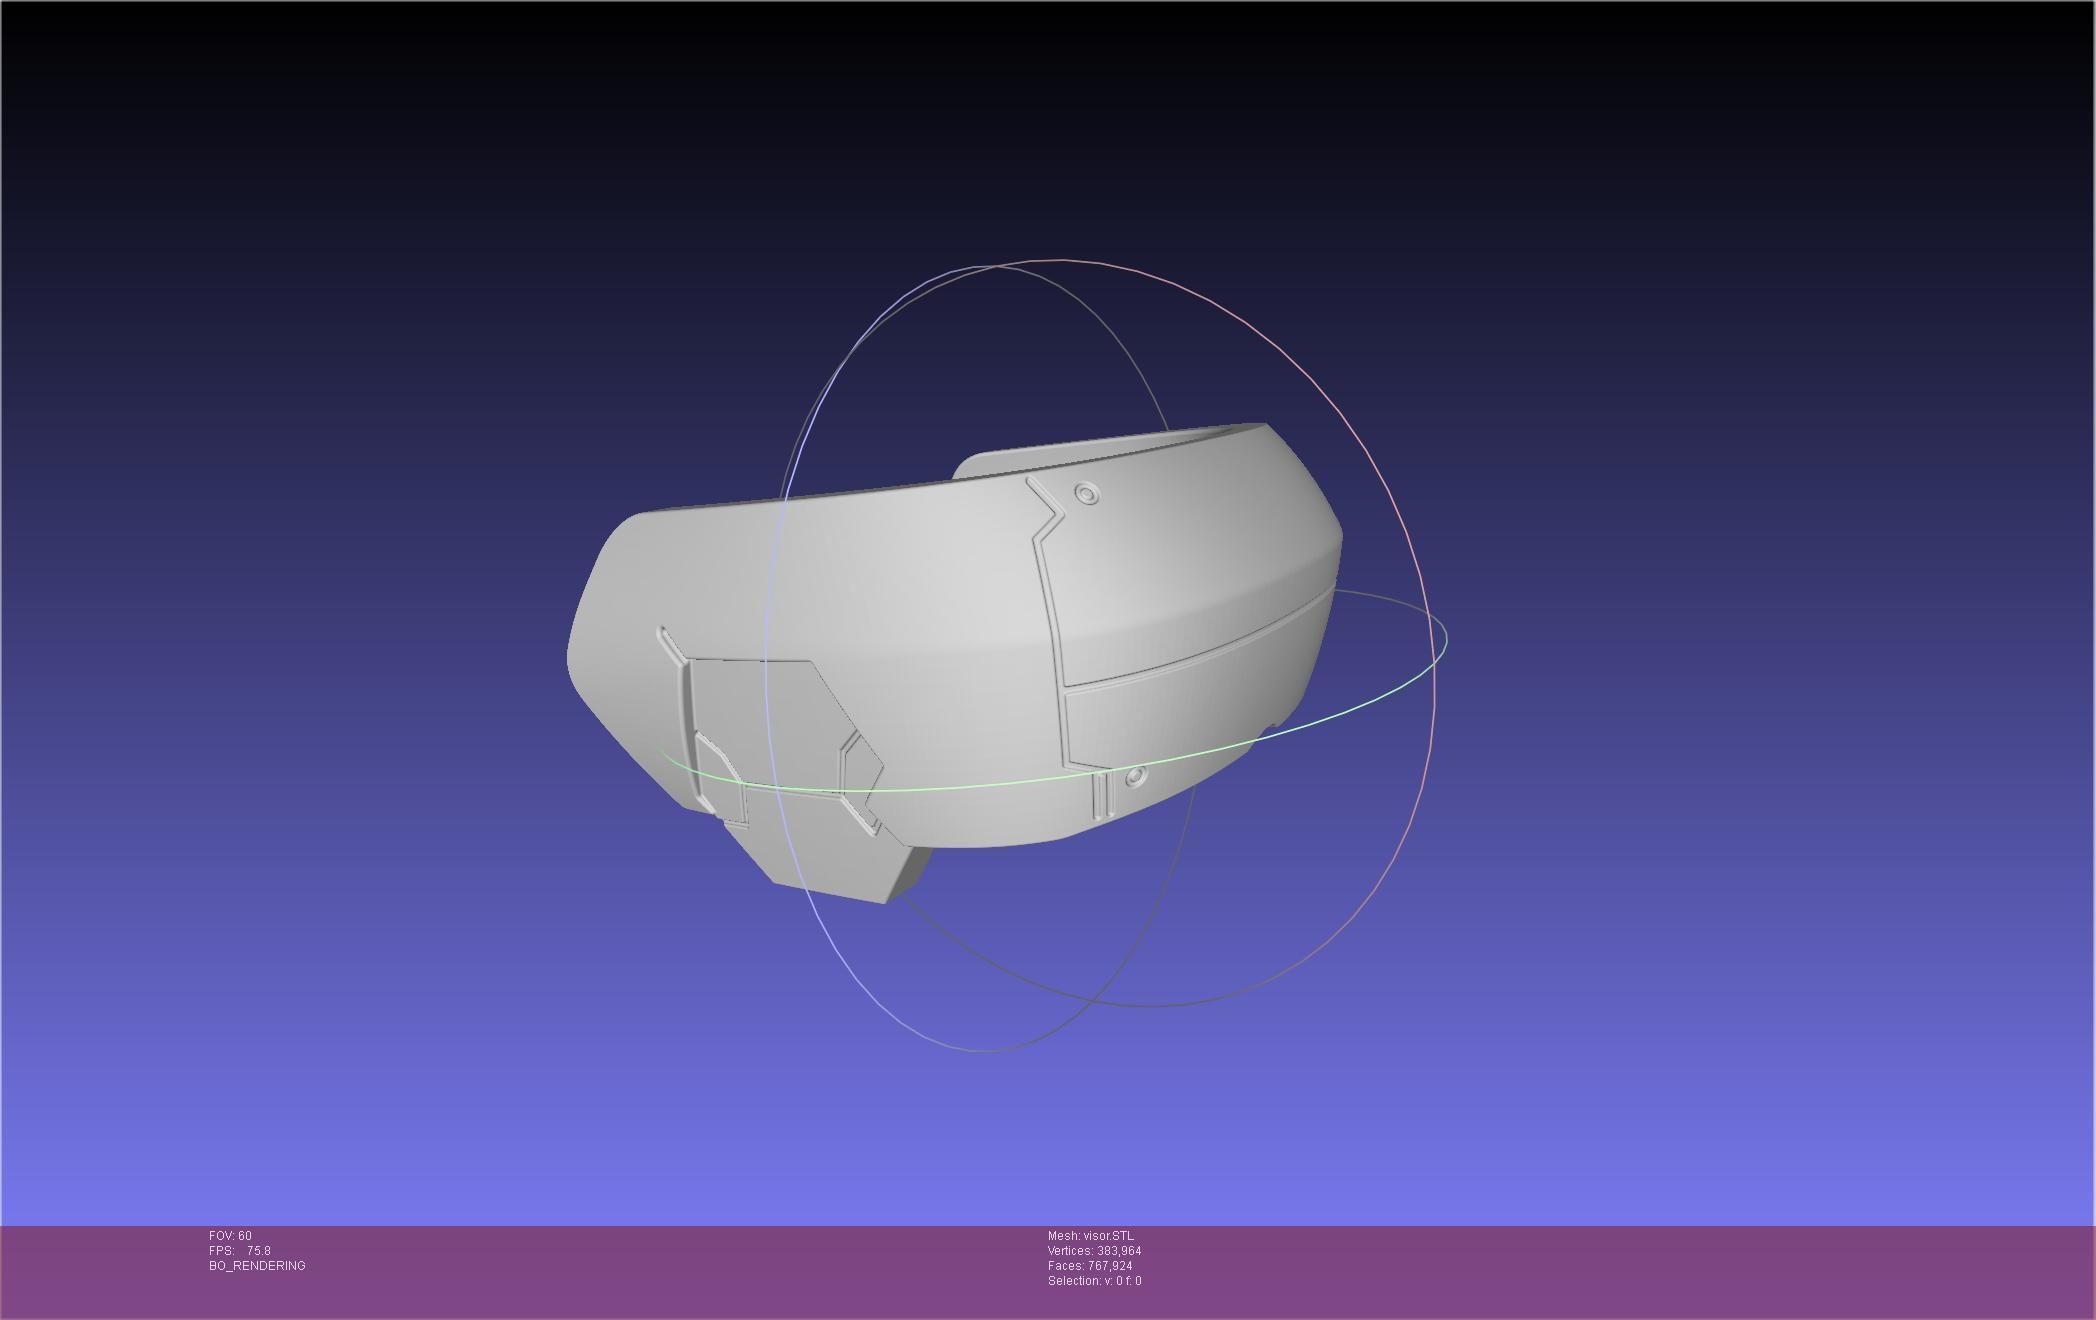Click the BO_RENDERING status label
Image resolution: width=2096 pixels, height=1320 pixels.
click(257, 1266)
